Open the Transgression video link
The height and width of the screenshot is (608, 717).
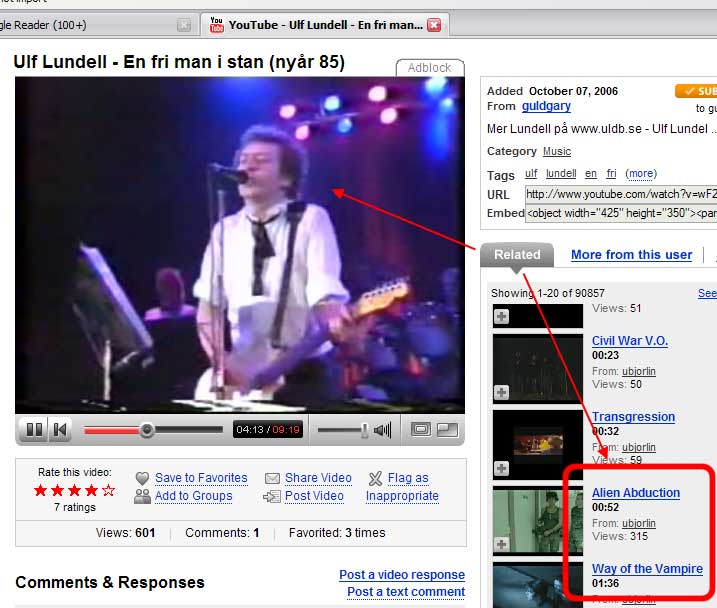click(633, 416)
